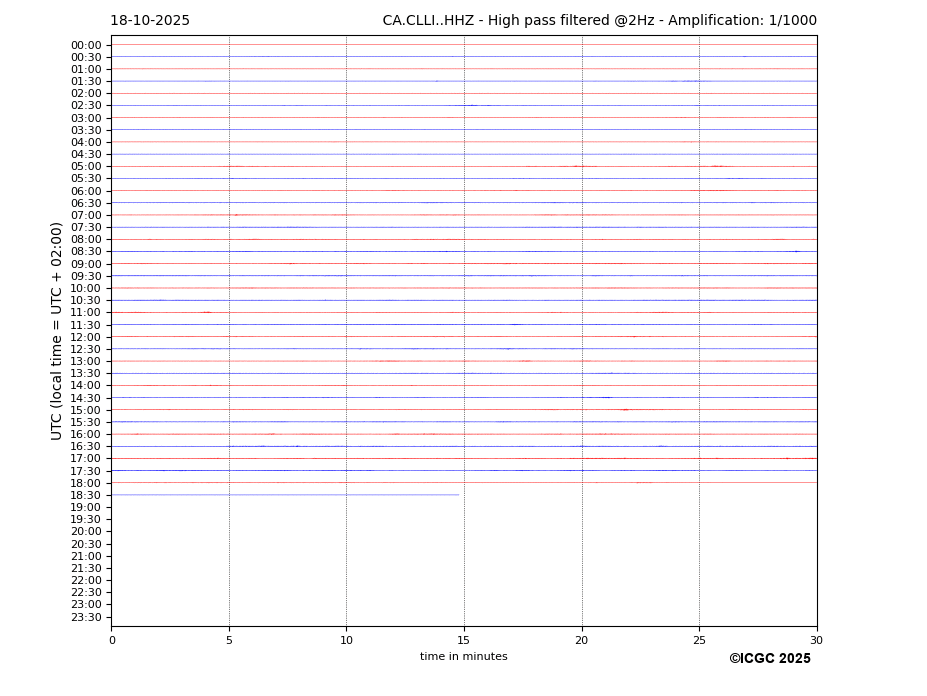Click the x-axis tick label 0
Screen dimensions: 927x696
(112, 640)
